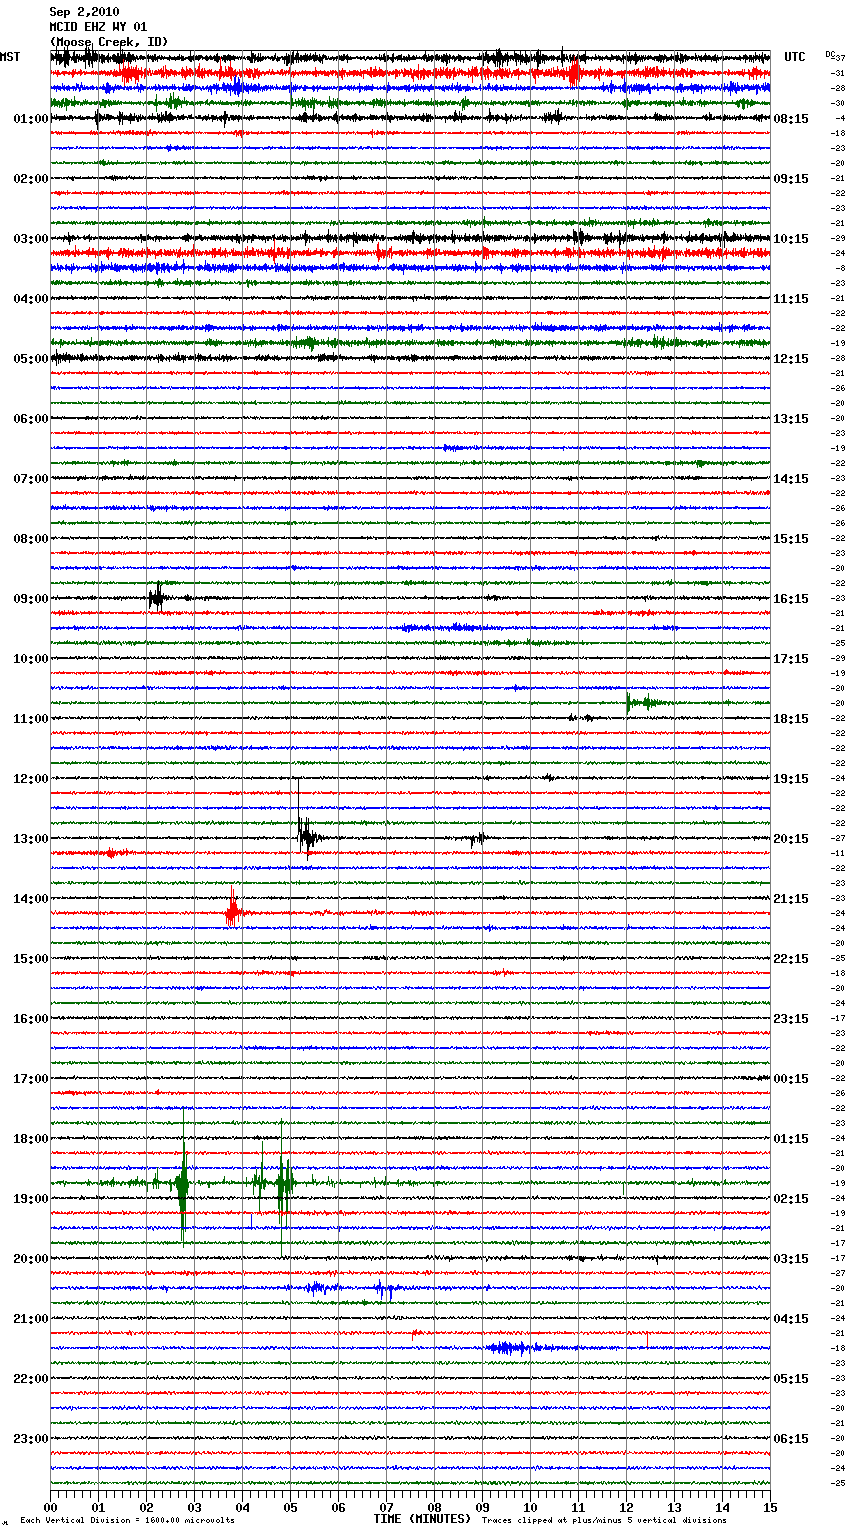The width and height of the screenshot is (850, 1534).
Task: Click the 03:00 MST row label
Action: [x=31, y=239]
